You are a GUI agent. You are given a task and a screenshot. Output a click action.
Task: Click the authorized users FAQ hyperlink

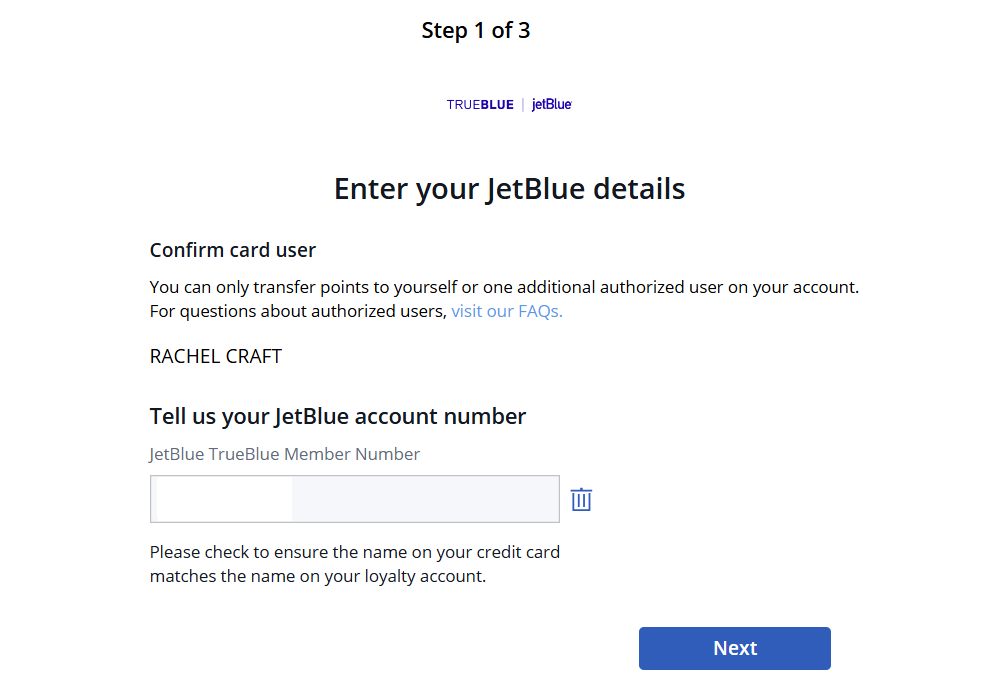[506, 311]
